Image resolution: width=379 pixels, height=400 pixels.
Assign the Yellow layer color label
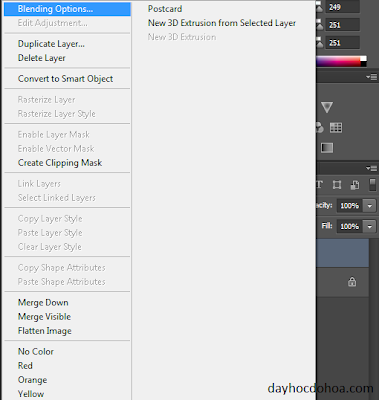click(x=31, y=394)
